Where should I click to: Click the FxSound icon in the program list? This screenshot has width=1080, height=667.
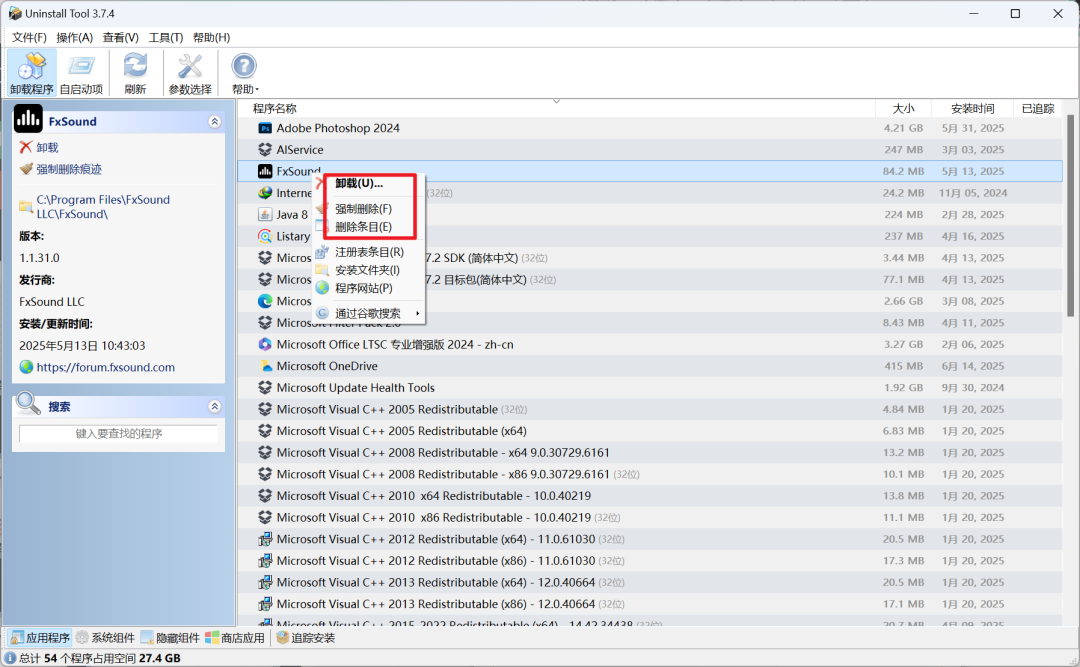[264, 171]
